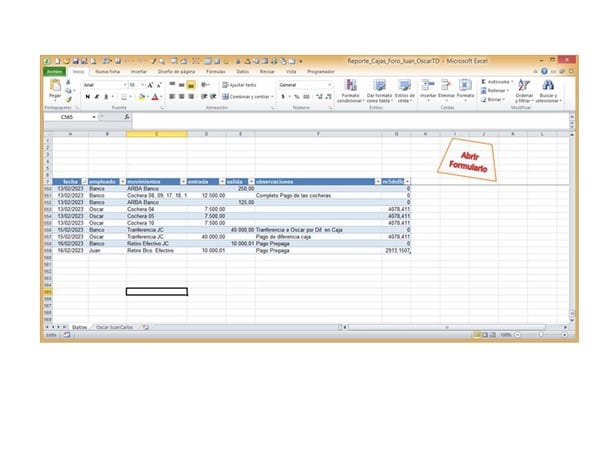
Task: Toggle highlighted bottom vertical alignment
Action: (191, 85)
